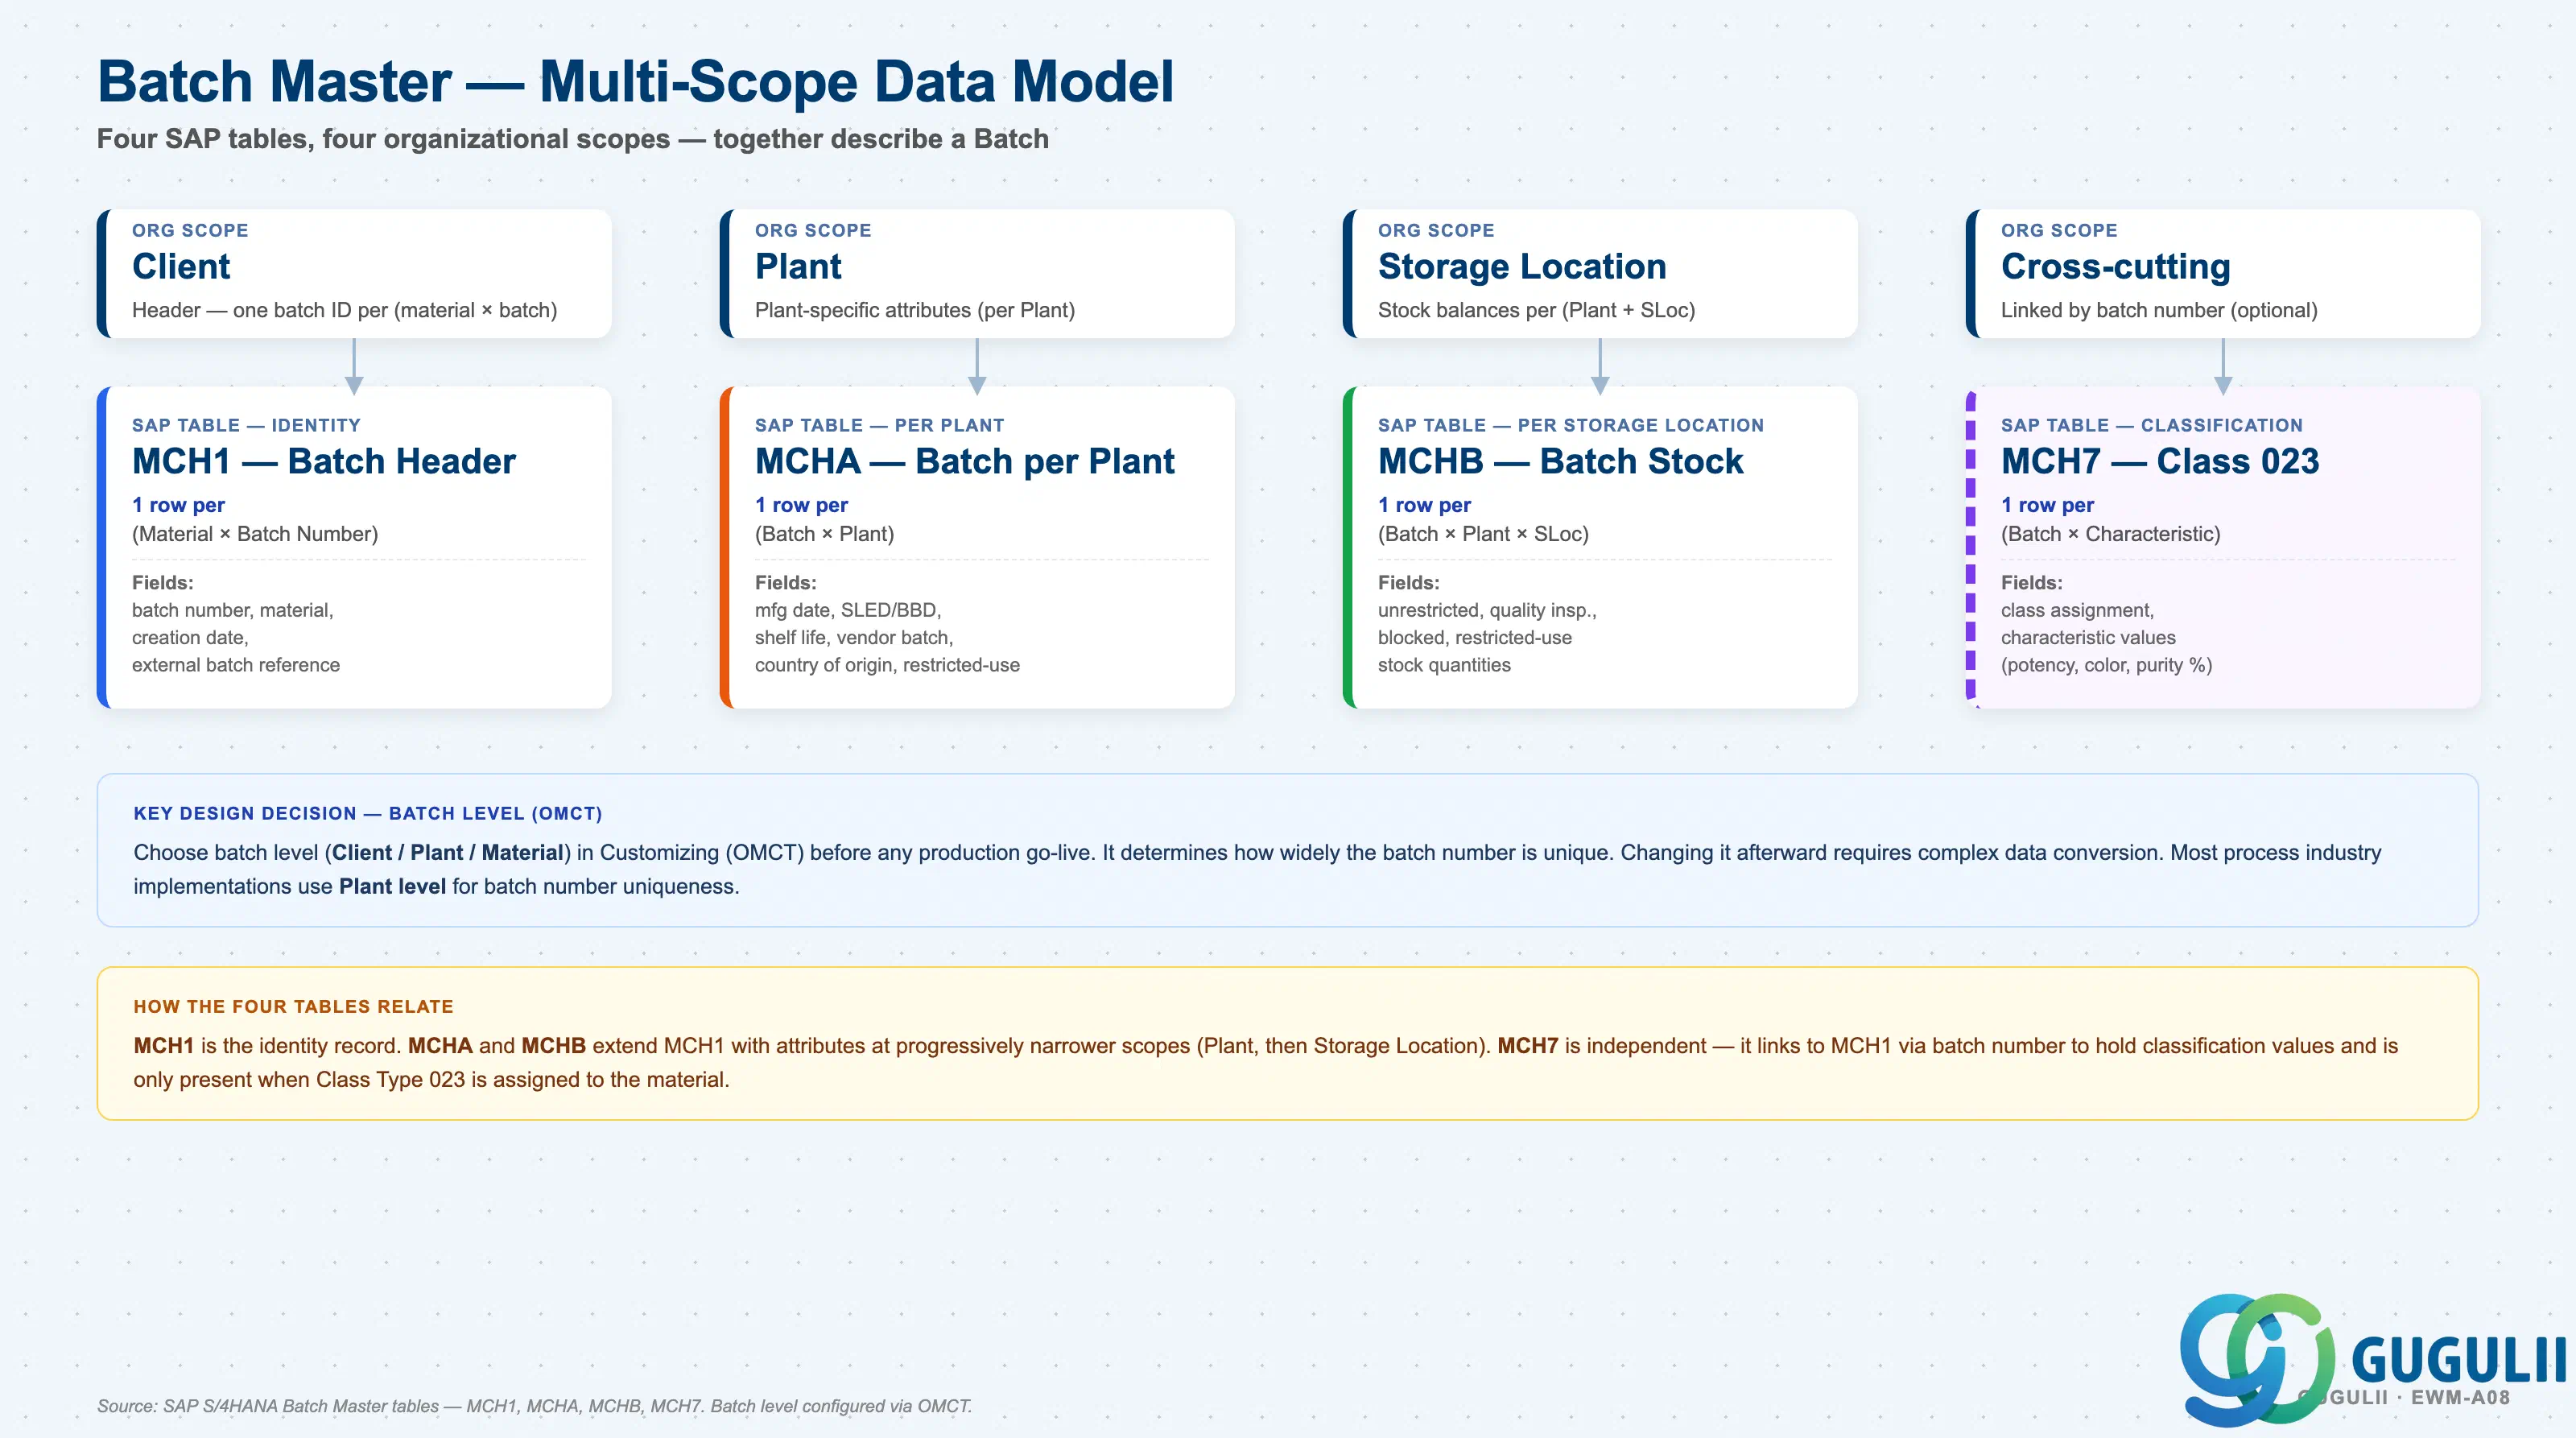Click bold 'Client / Plant / Material' text
2576x1438 pixels.
[x=448, y=852]
